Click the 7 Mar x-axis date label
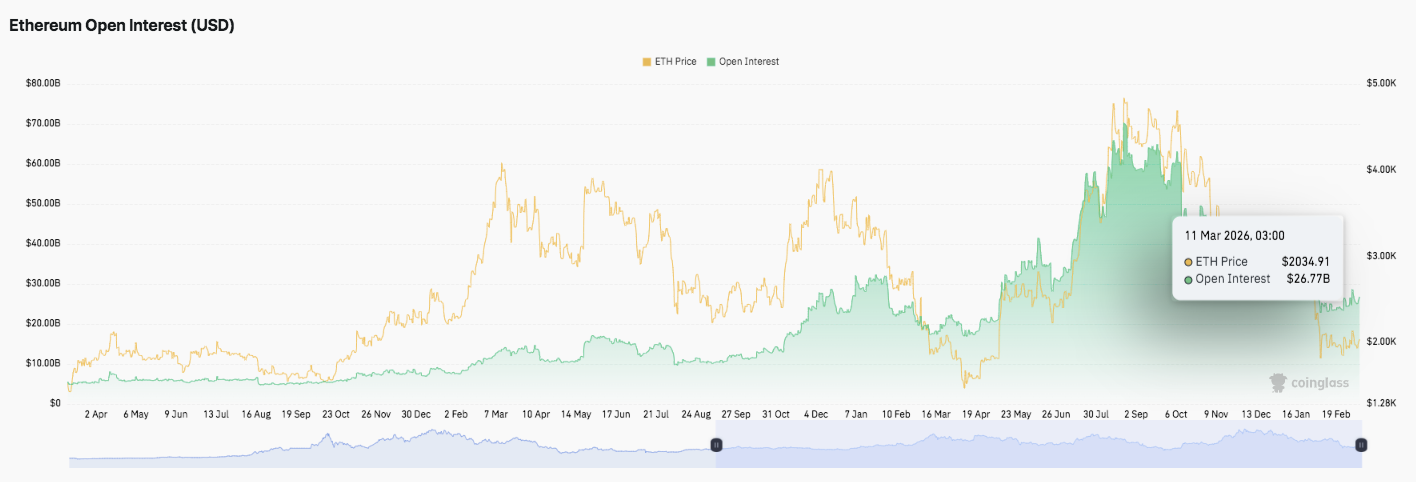The width and height of the screenshot is (1416, 482). [495, 413]
